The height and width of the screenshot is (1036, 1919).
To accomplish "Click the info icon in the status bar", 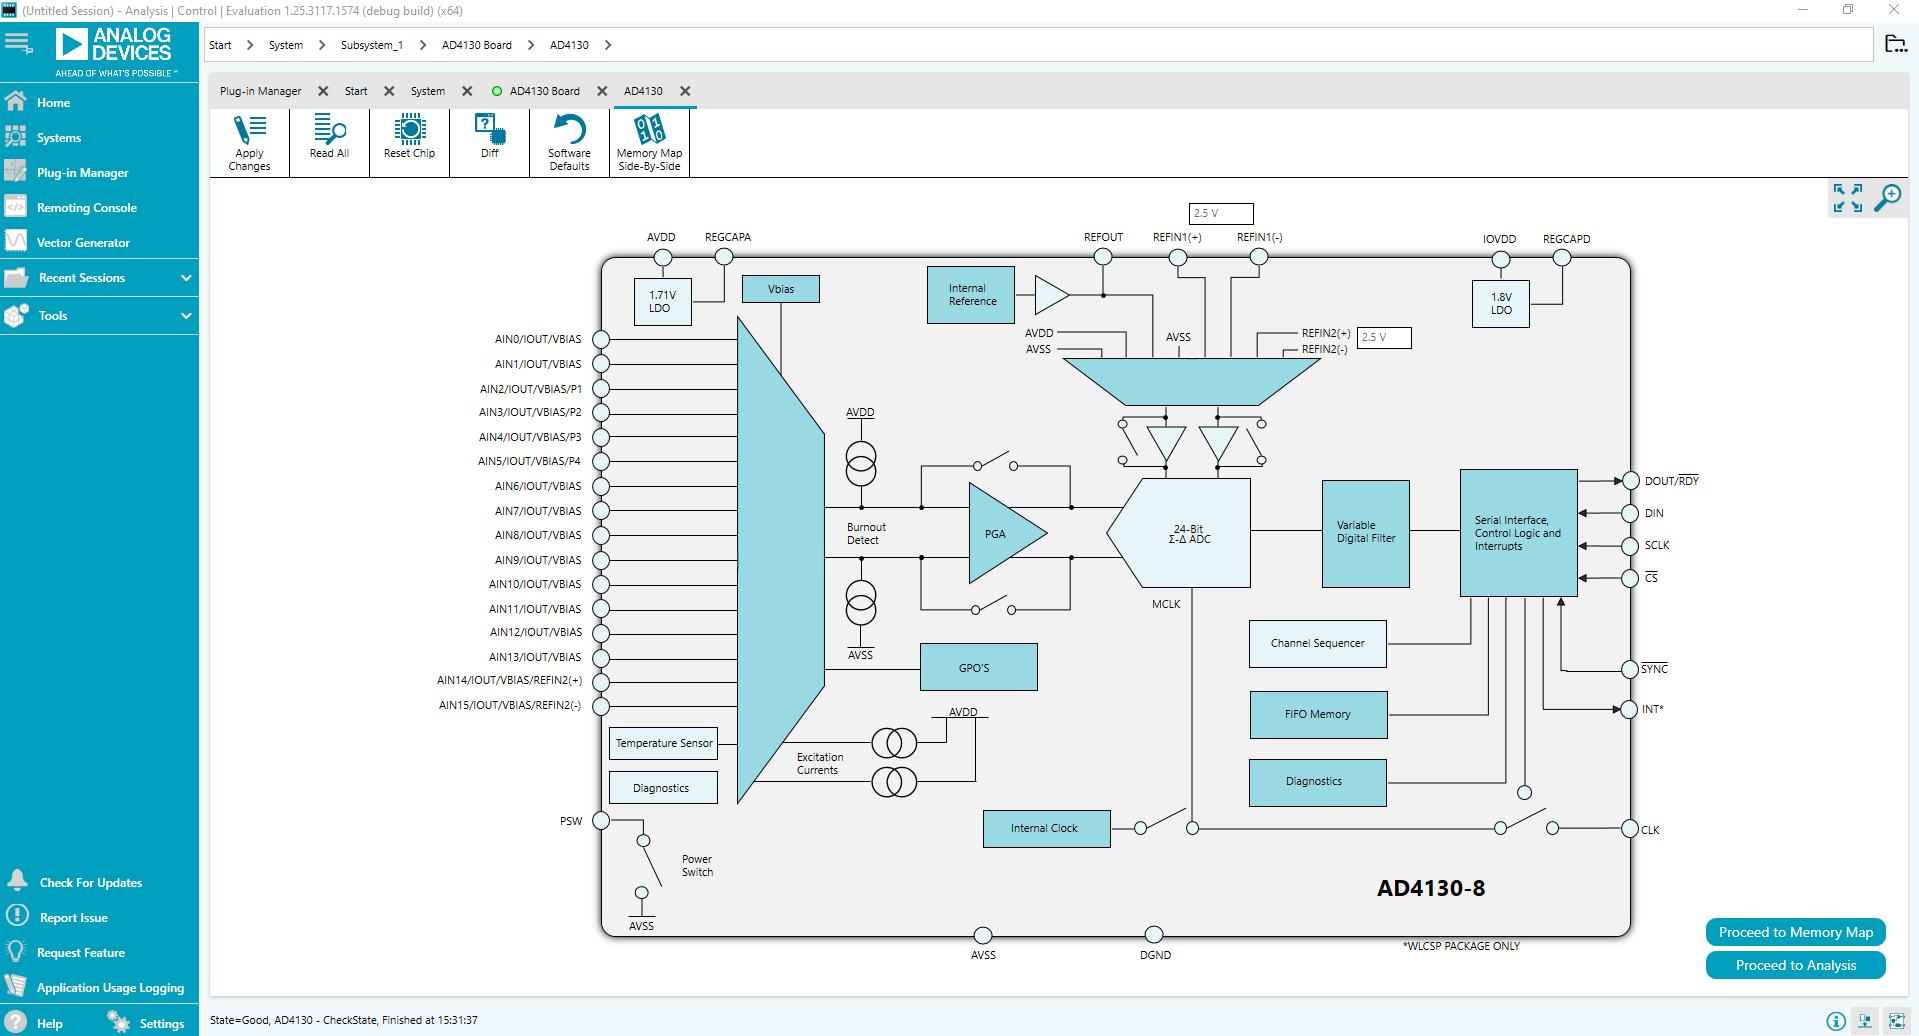I will [x=1836, y=1021].
